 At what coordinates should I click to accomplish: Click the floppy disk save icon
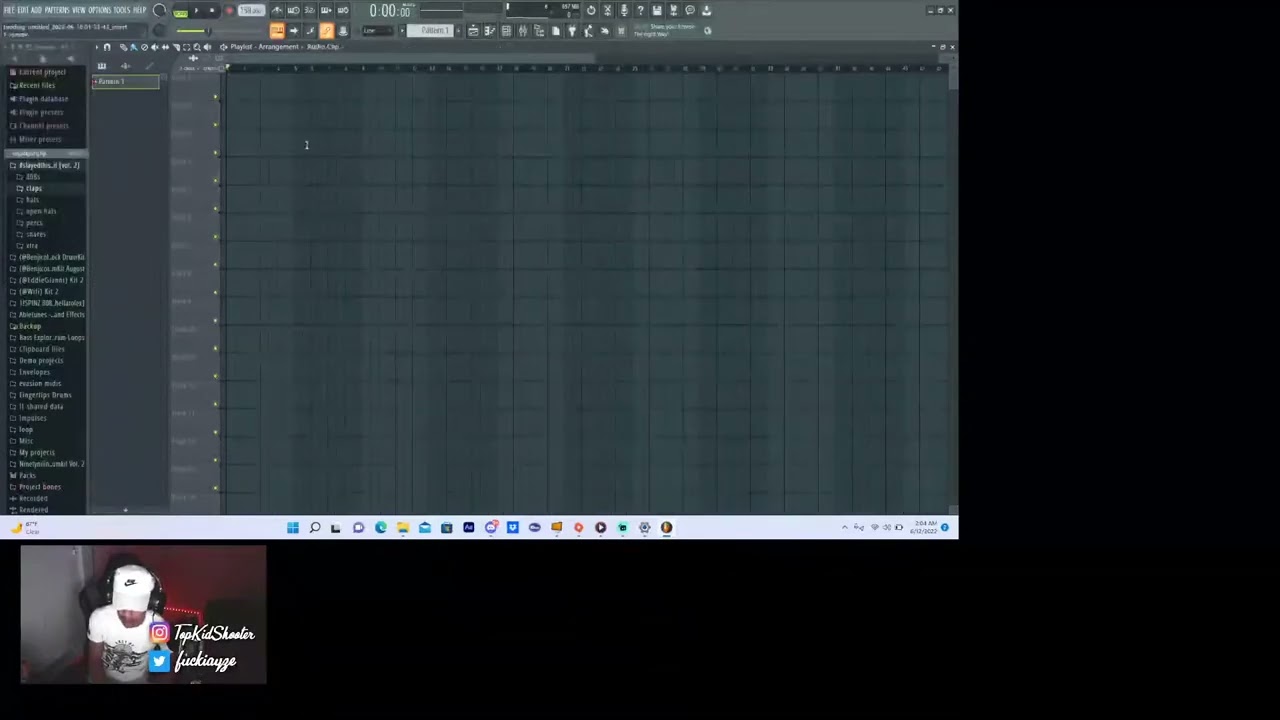pos(657,10)
